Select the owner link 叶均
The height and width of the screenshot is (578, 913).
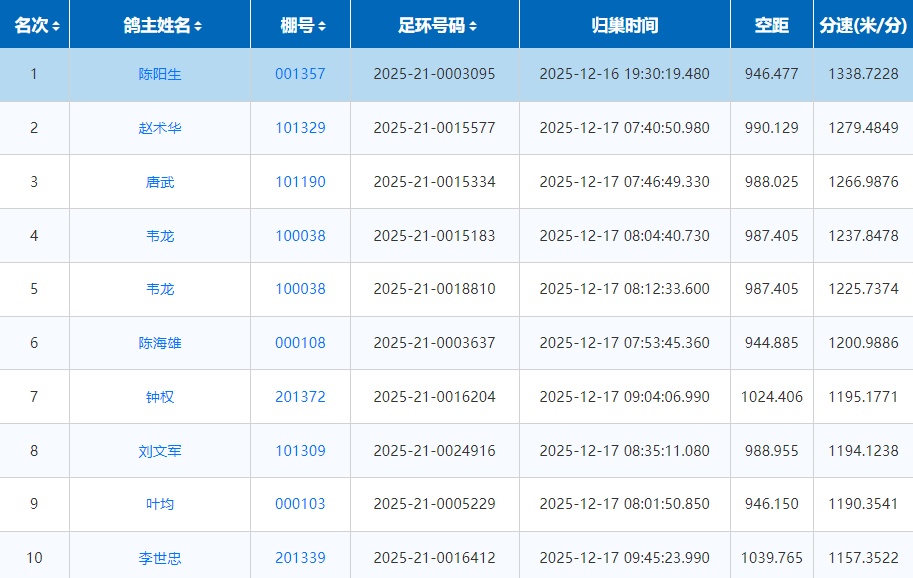pyautogui.click(x=160, y=504)
